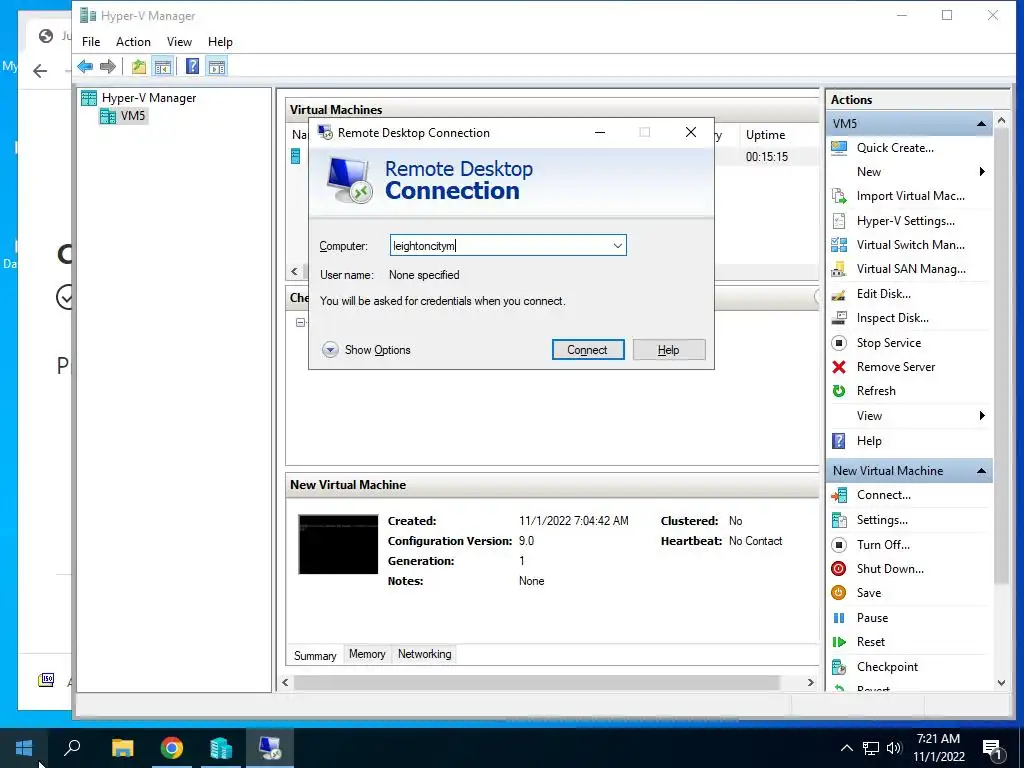1024x768 pixels.
Task: Click Save virtual machine action
Action: point(869,593)
